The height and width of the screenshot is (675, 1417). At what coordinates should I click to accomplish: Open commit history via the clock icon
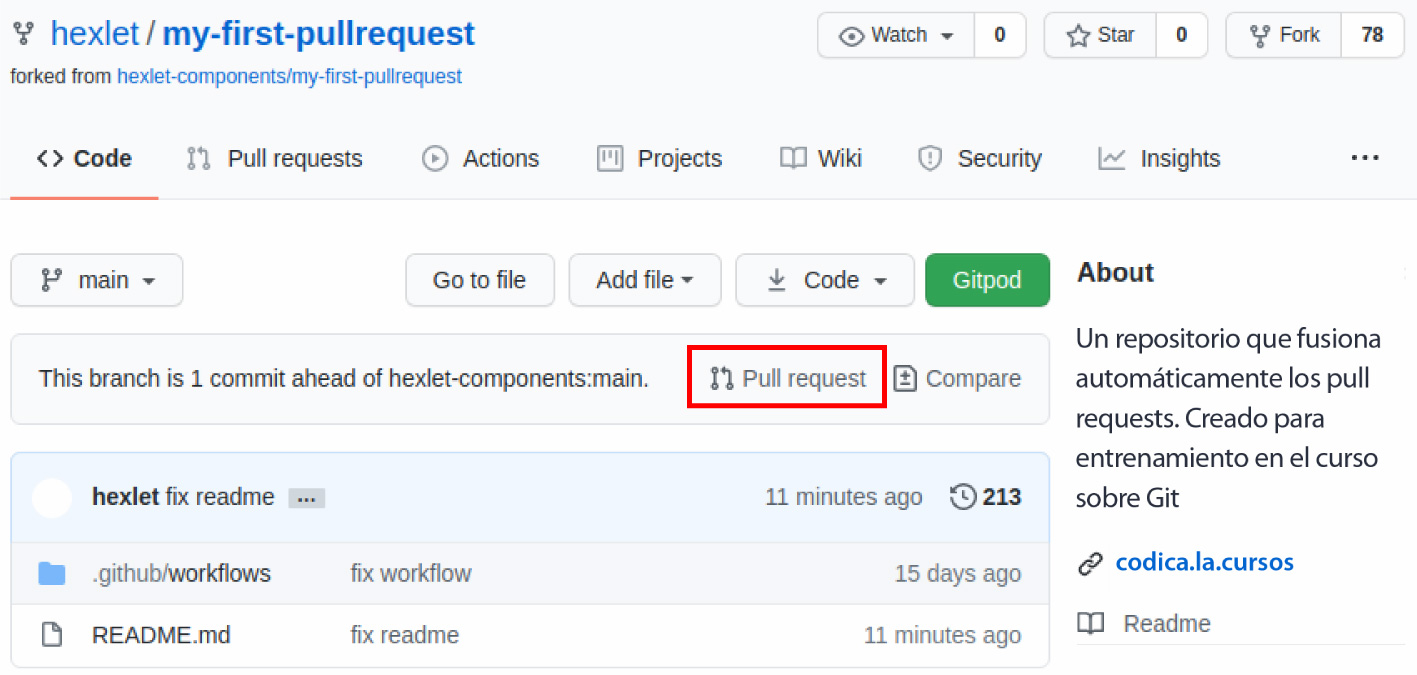(x=962, y=496)
